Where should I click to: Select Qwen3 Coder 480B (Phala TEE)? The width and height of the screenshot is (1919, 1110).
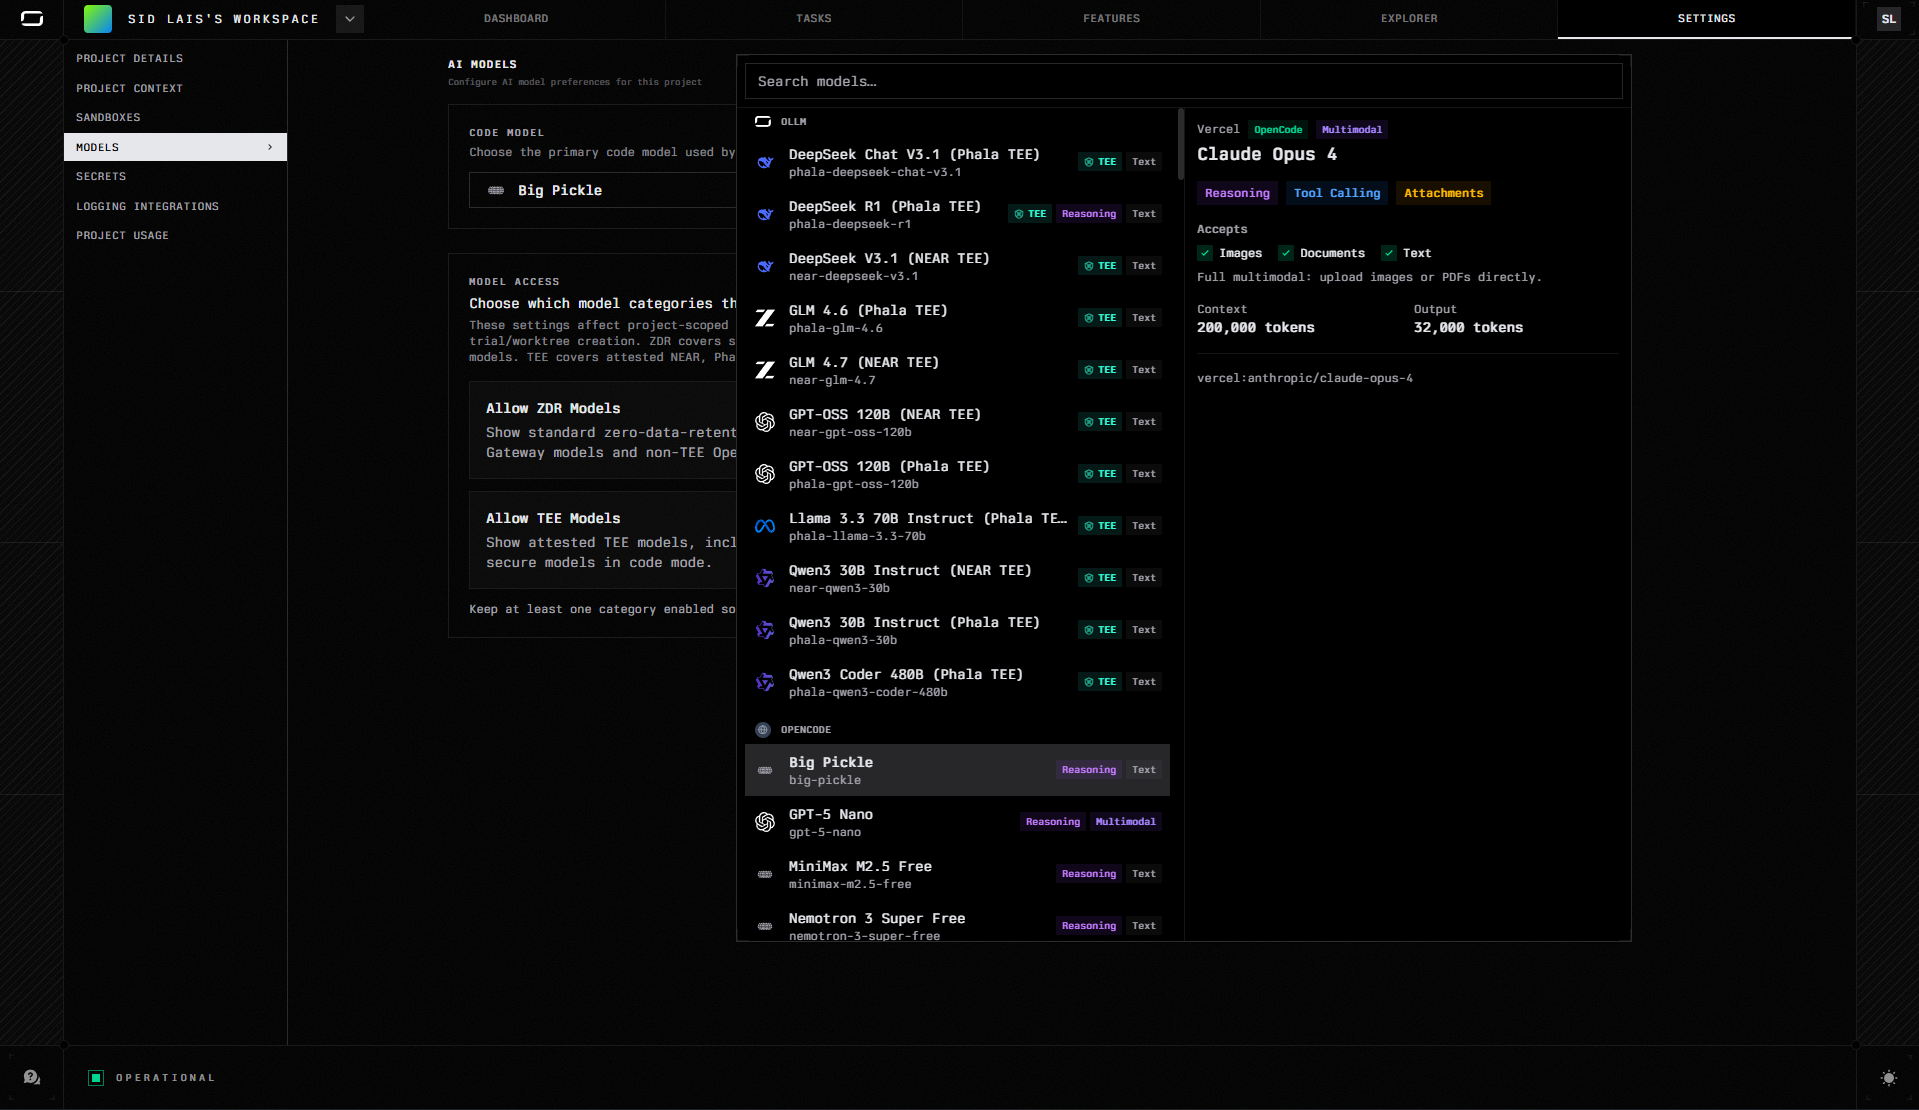(957, 682)
